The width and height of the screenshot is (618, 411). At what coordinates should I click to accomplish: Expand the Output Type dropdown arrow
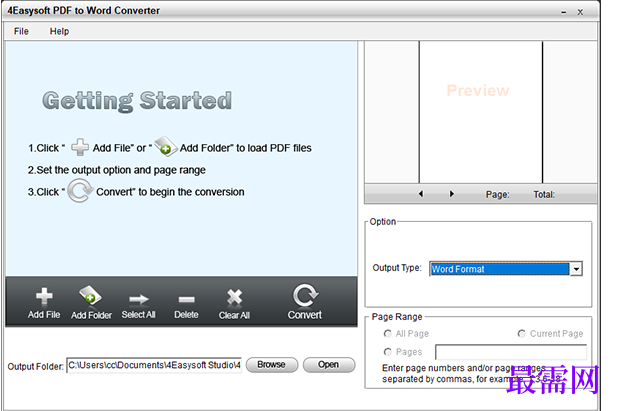click(x=576, y=269)
